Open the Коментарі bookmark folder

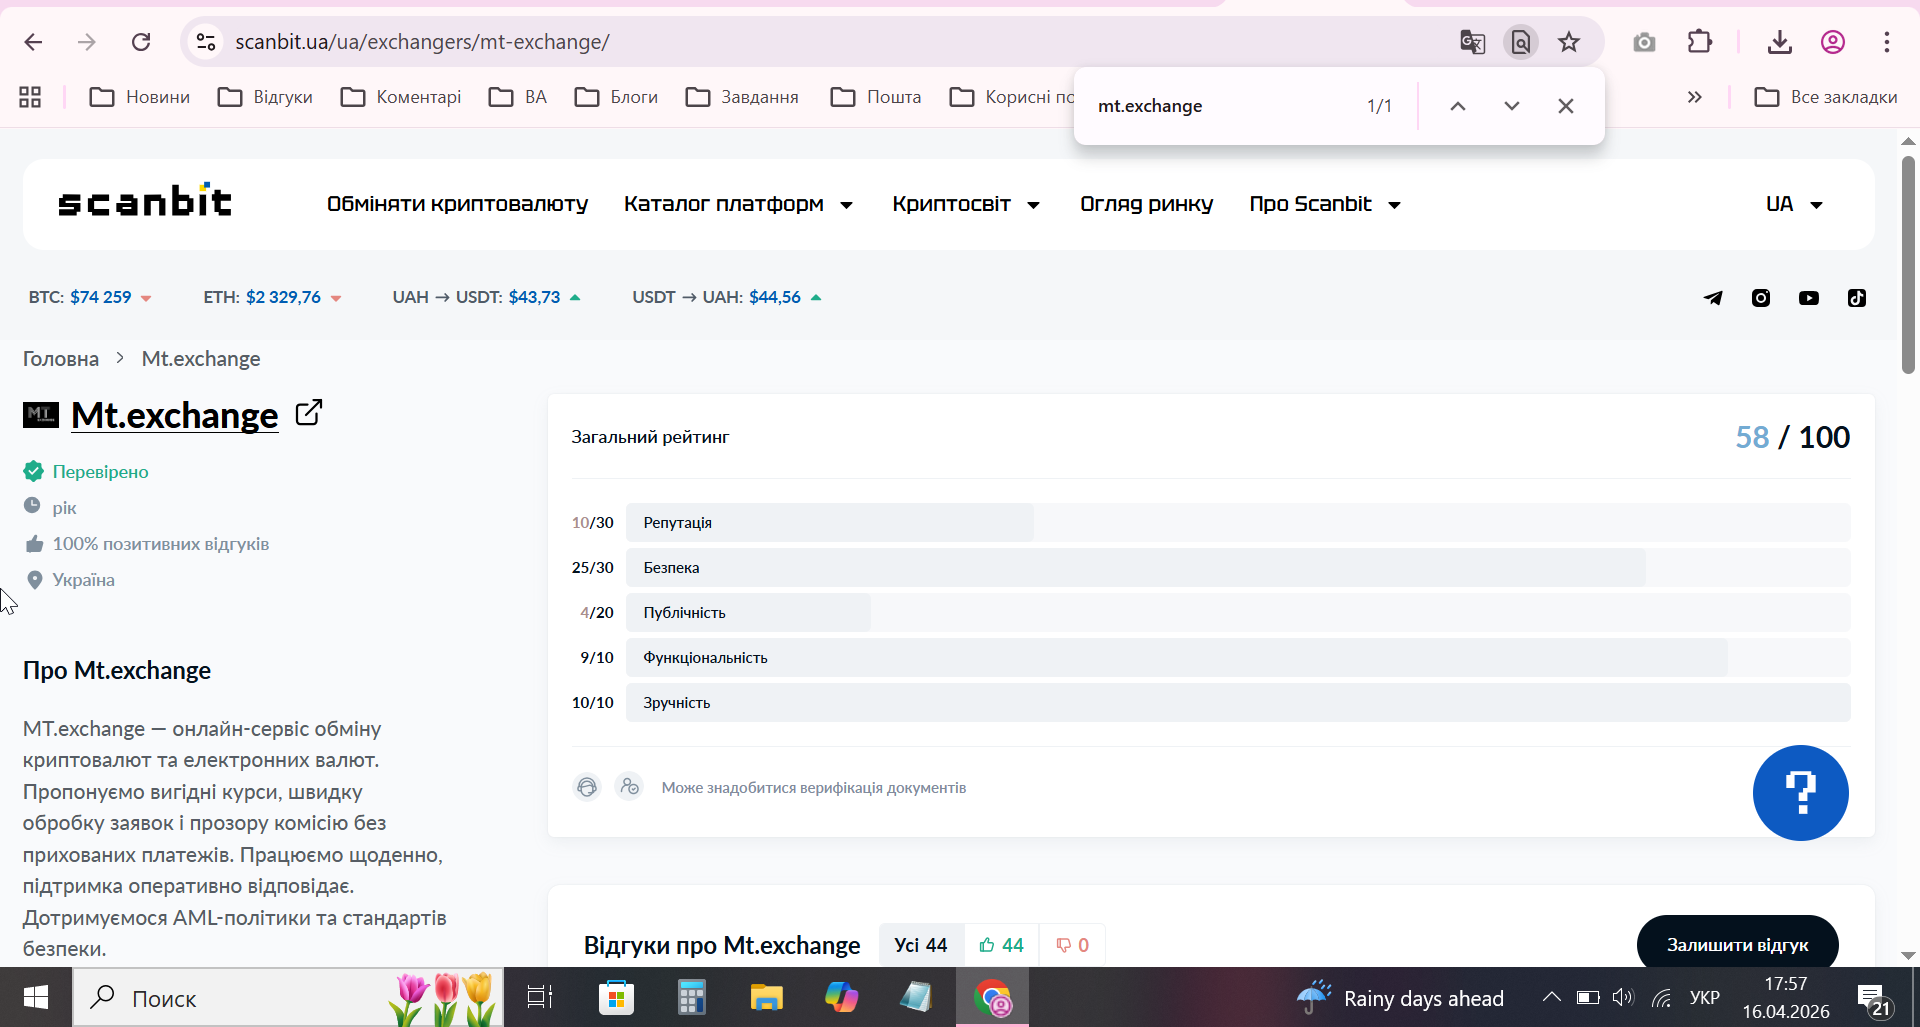[401, 97]
